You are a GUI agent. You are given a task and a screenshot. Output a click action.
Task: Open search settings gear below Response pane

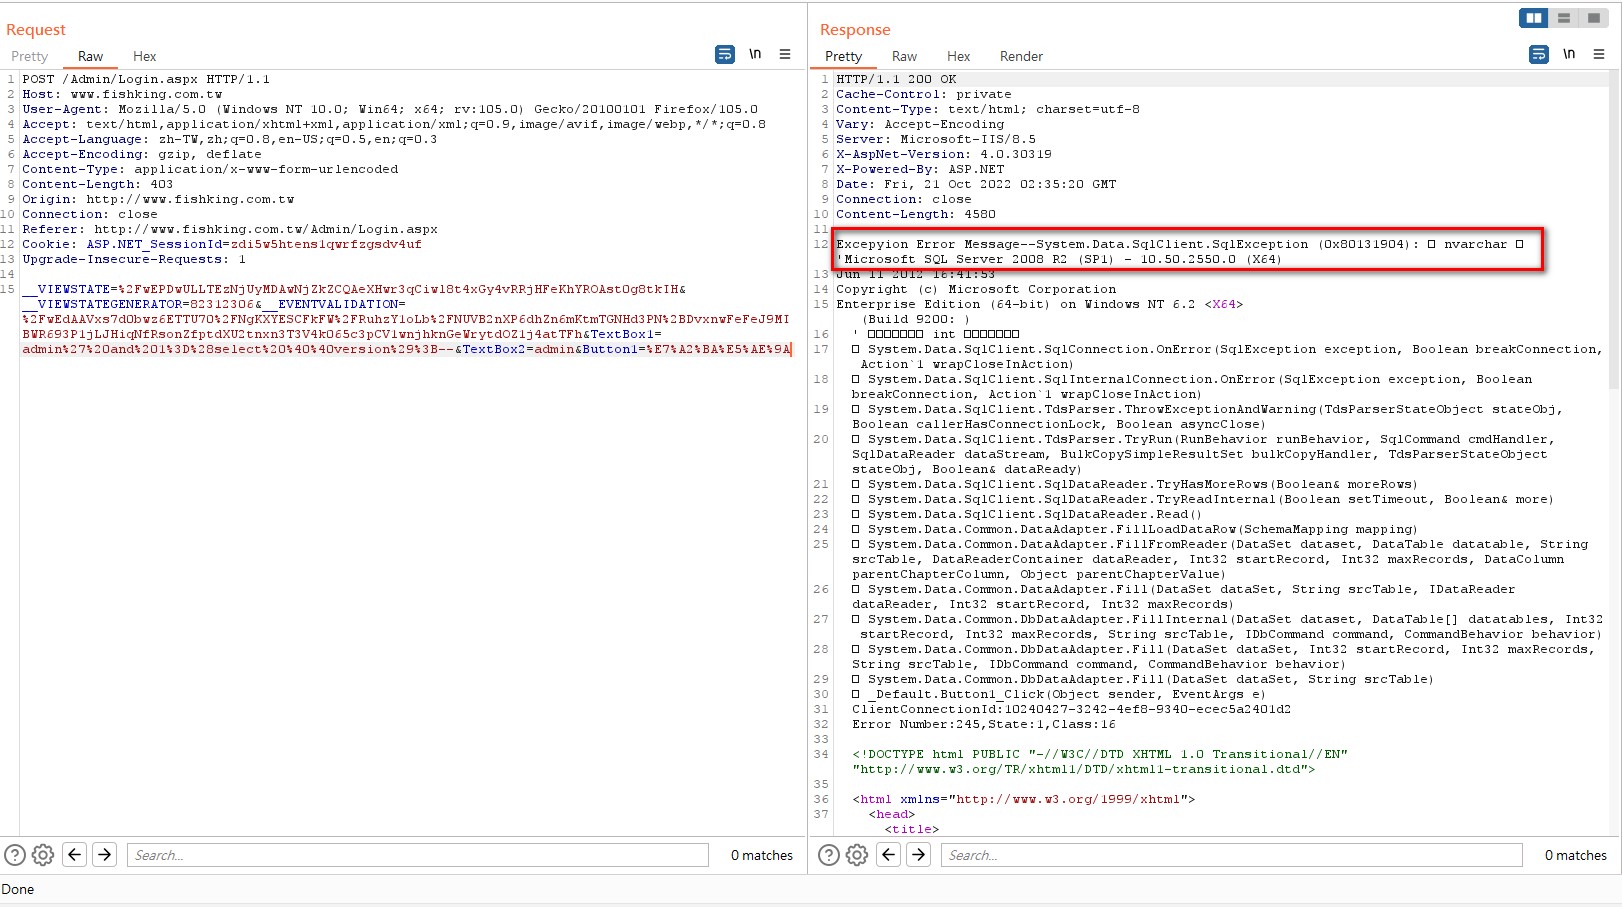coord(857,855)
